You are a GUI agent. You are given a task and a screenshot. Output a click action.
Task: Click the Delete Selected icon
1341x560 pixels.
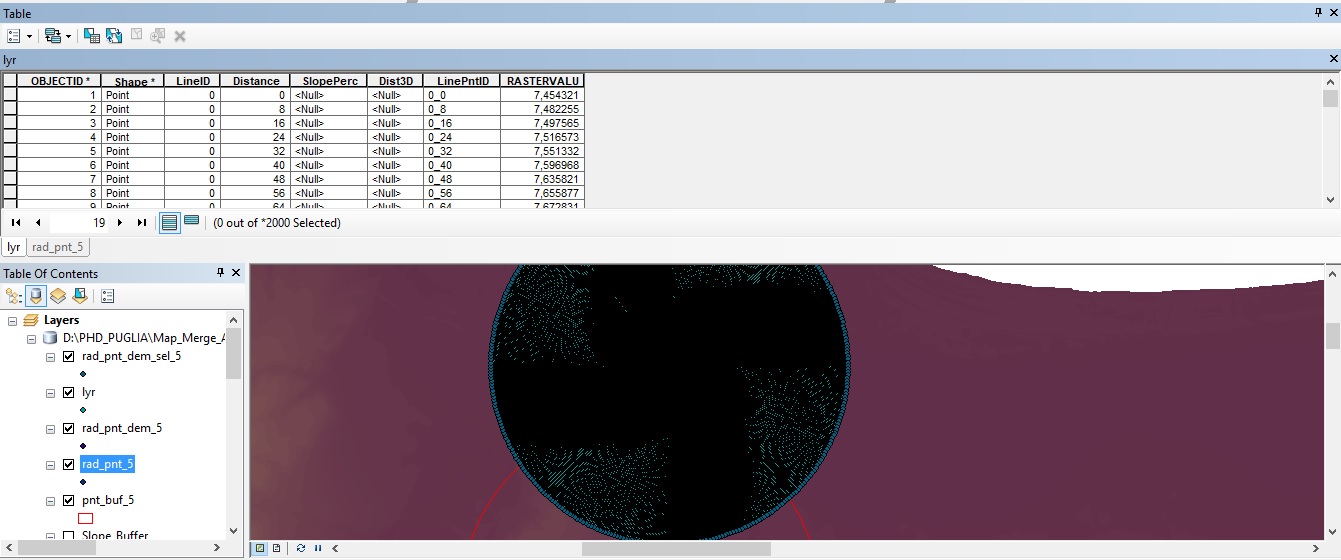pos(180,35)
